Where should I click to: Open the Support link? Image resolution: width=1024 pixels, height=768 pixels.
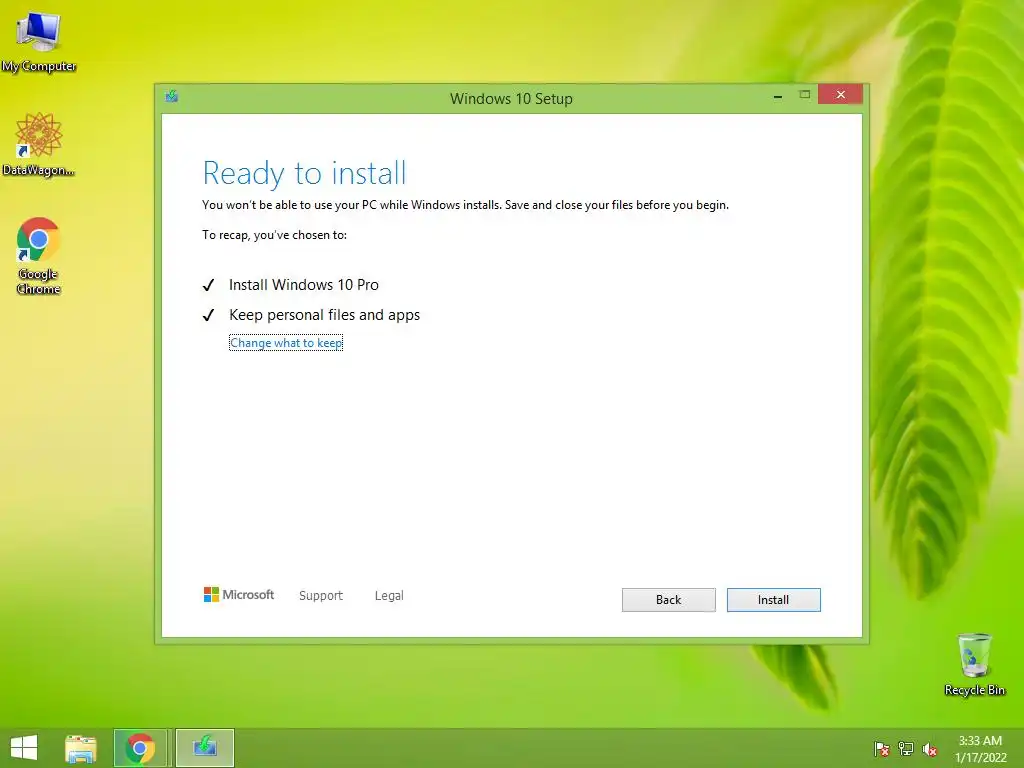click(x=321, y=596)
